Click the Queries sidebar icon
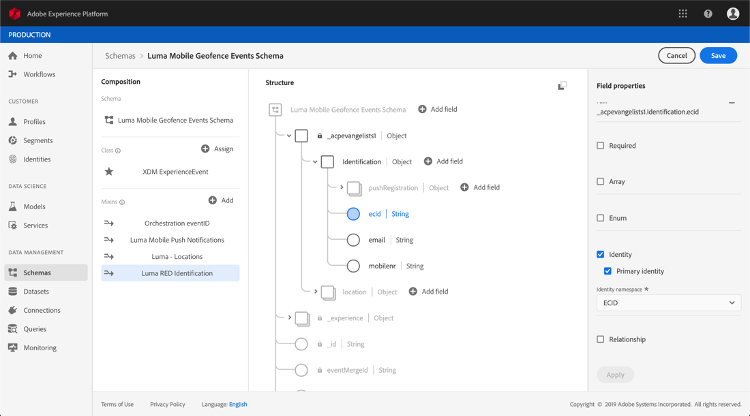 [13, 329]
